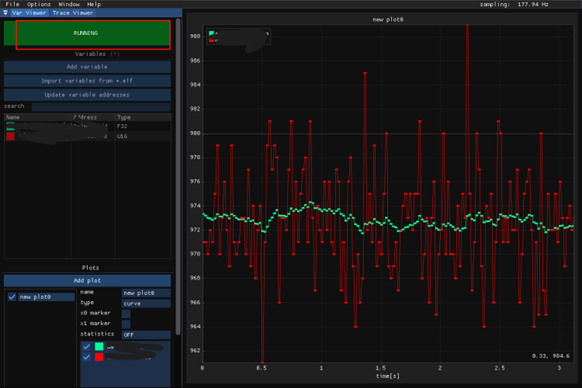Toggle the new plot0 visibility checkbox
Viewport: 582px width, 388px height.
tap(12, 297)
